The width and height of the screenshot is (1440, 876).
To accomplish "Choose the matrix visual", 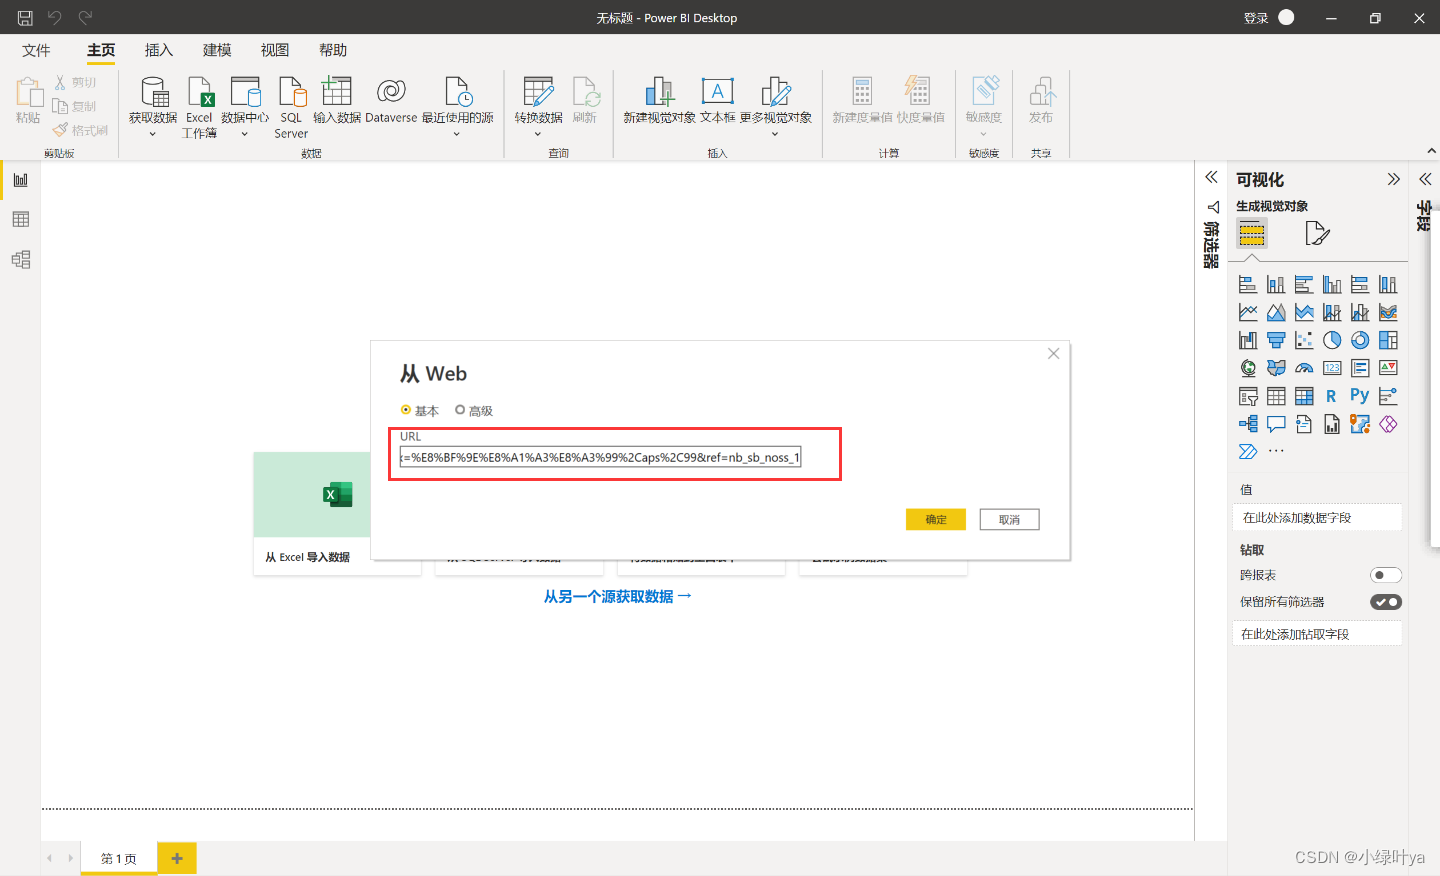I will [x=1304, y=396].
